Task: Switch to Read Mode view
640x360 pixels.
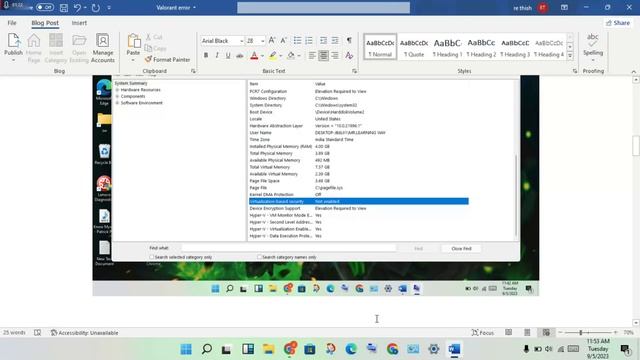Action: (509, 333)
